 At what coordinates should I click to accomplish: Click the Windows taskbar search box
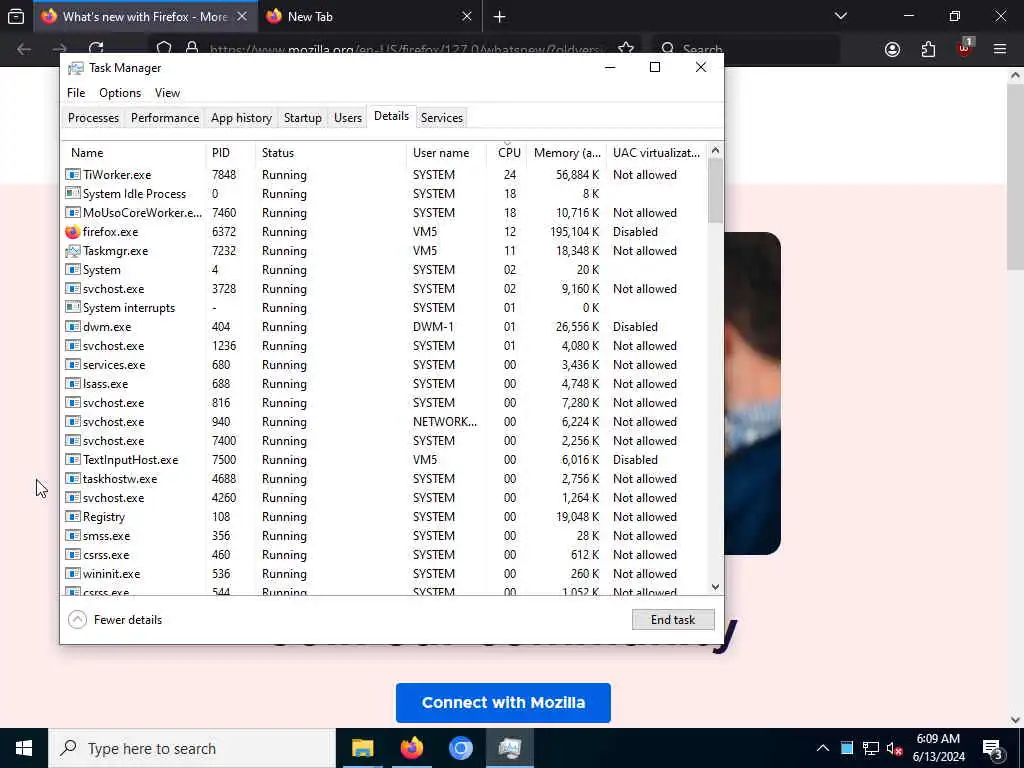pos(192,748)
